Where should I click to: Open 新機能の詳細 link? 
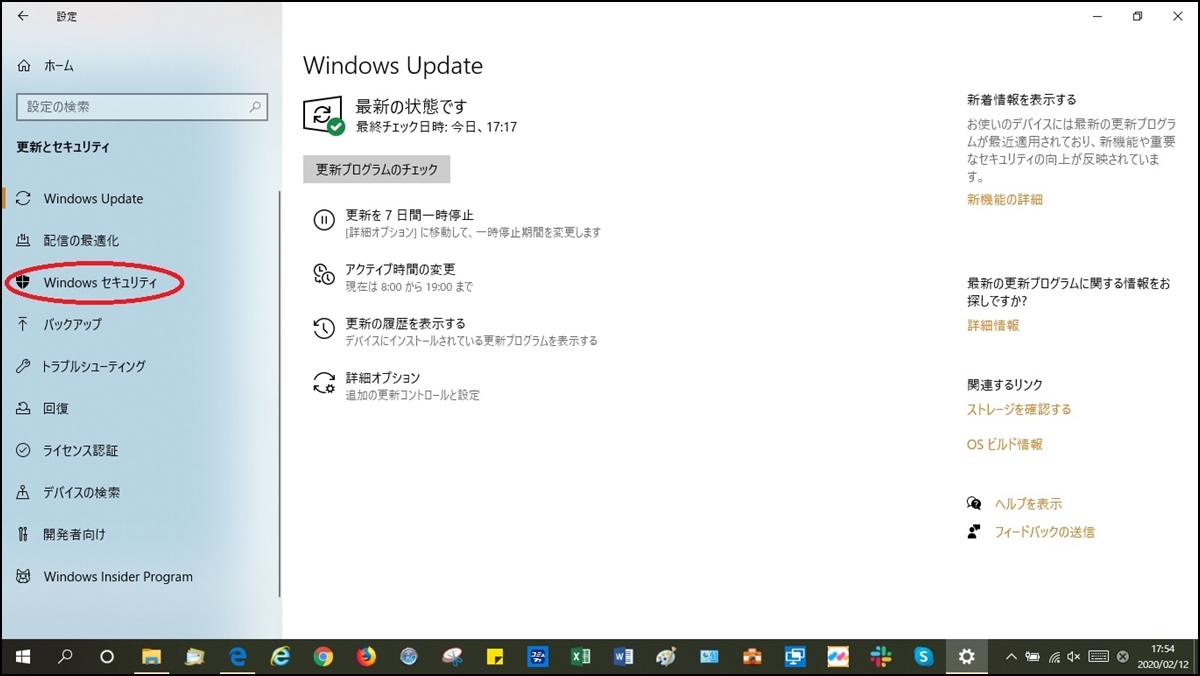click(x=1005, y=199)
